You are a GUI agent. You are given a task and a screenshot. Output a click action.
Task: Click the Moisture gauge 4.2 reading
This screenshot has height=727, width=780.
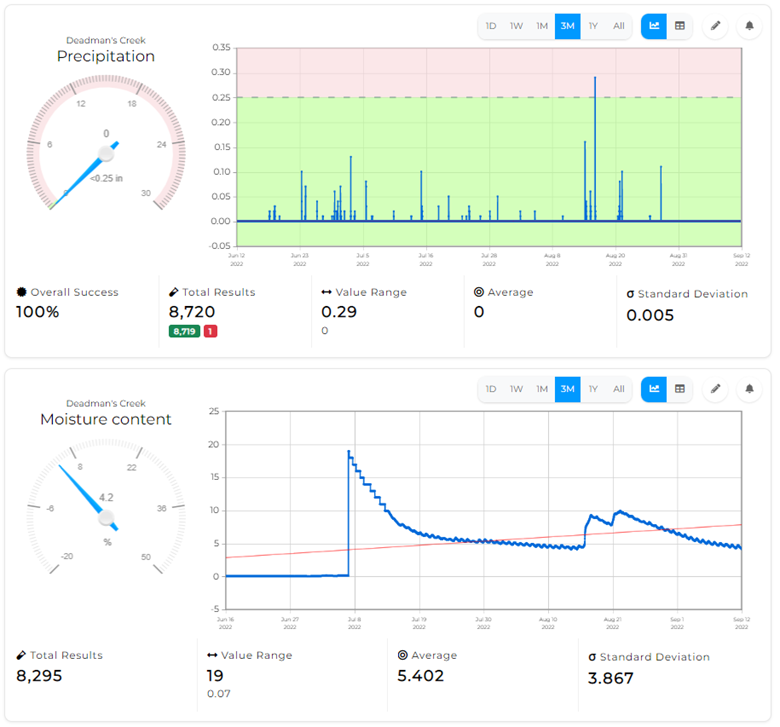(x=106, y=498)
